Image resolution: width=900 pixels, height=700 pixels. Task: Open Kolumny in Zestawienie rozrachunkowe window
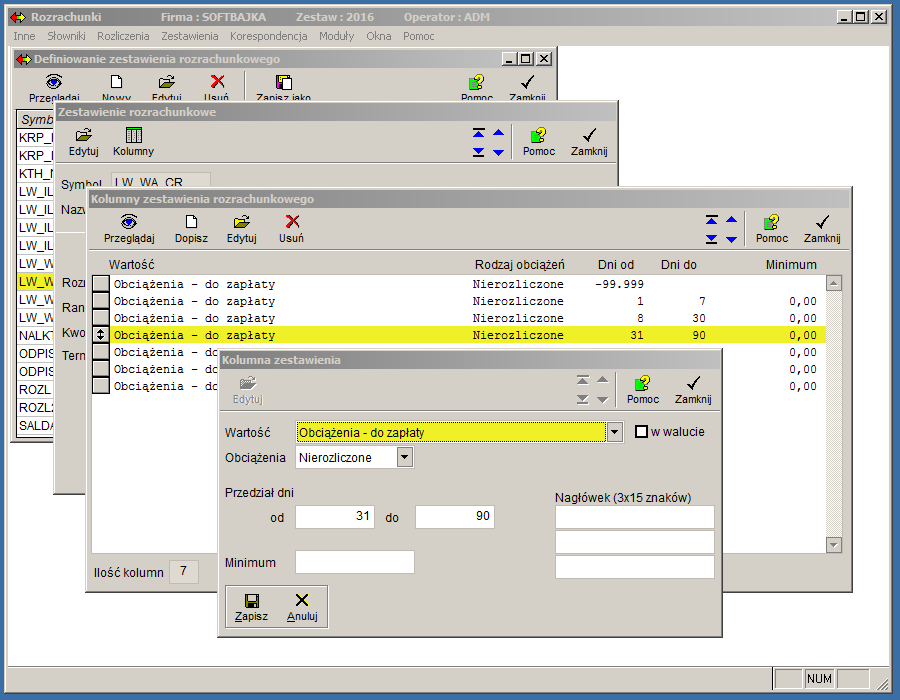pos(133,142)
